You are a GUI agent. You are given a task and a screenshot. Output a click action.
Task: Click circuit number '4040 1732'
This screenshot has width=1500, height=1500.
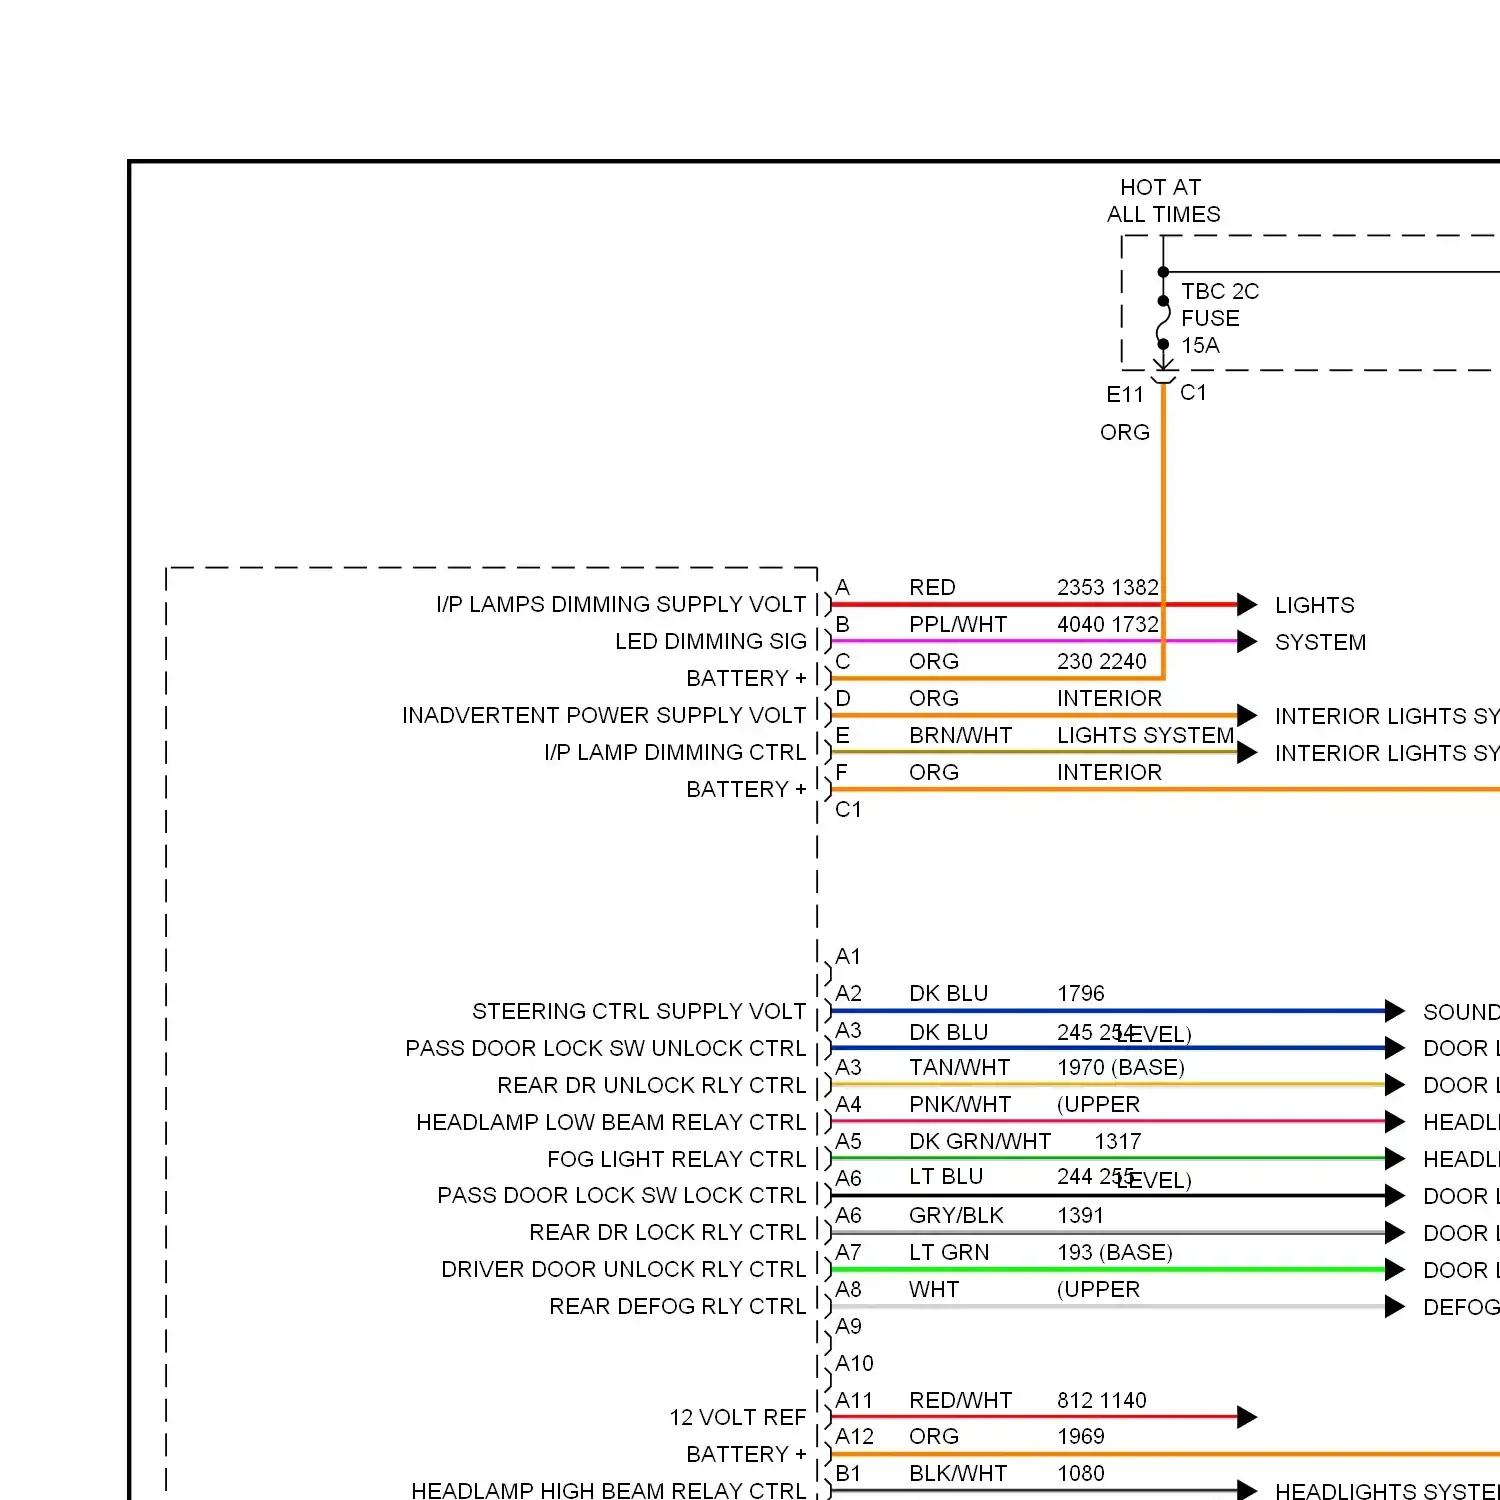coord(1108,624)
